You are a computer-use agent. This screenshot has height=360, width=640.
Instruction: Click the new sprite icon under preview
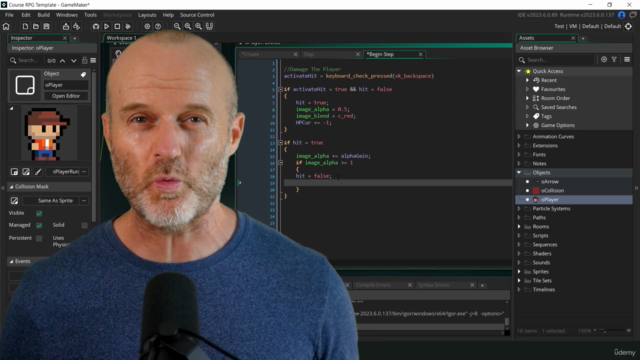(14, 172)
